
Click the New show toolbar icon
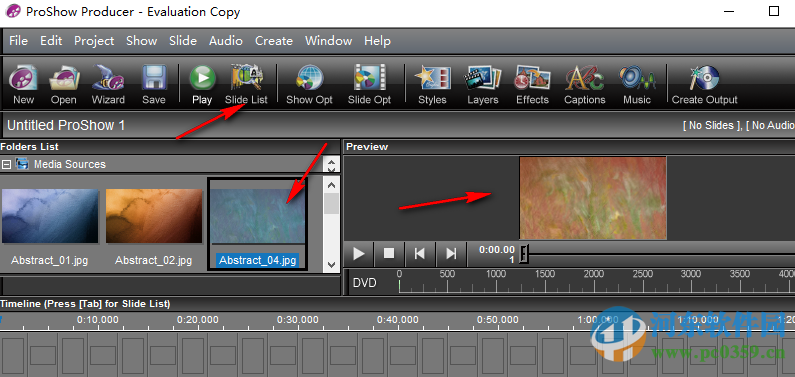23,85
